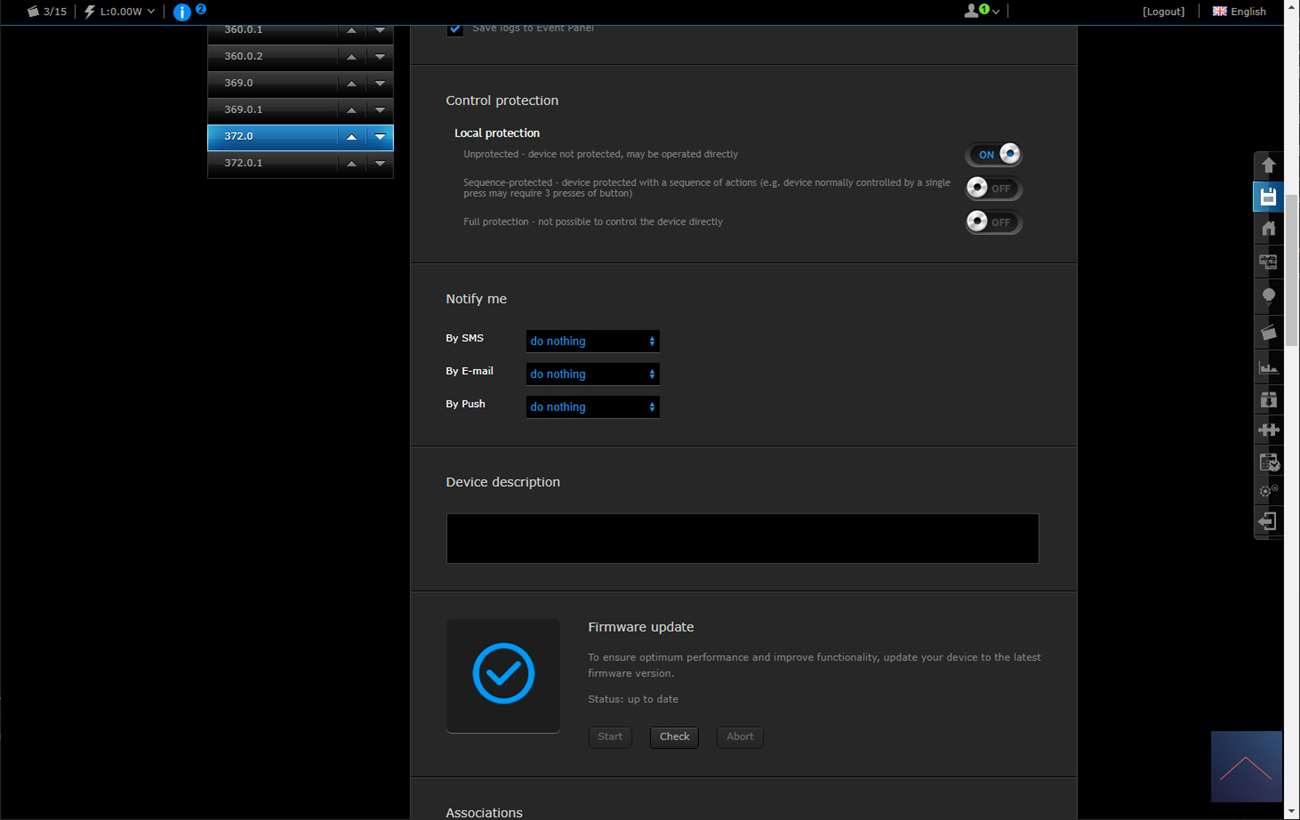Enable the Full protection switch

pyautogui.click(x=993, y=222)
